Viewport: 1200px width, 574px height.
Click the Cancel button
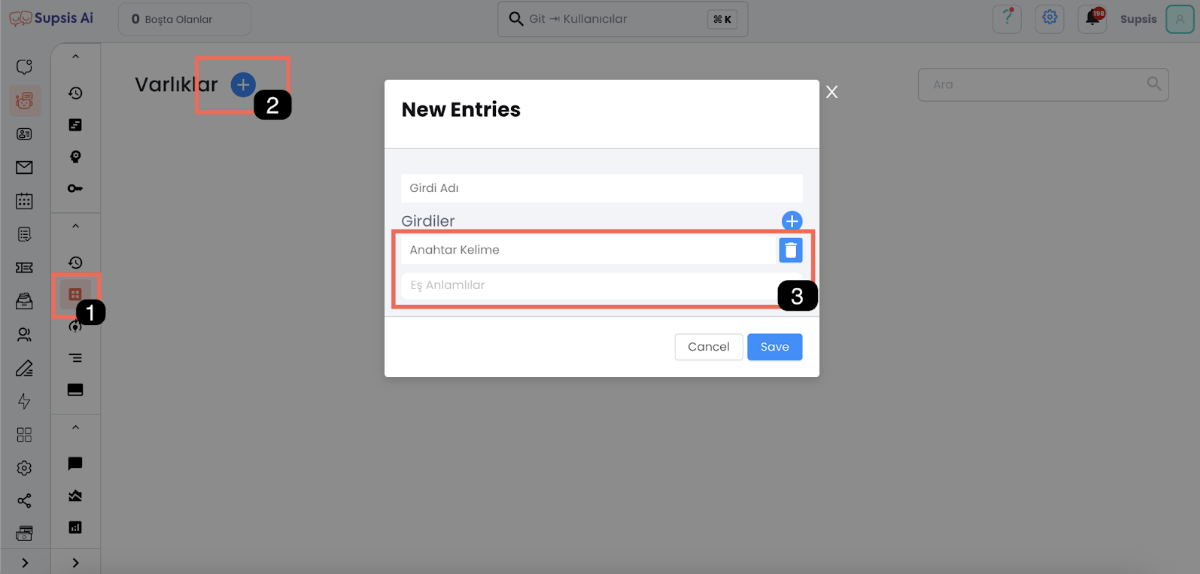[x=709, y=347]
